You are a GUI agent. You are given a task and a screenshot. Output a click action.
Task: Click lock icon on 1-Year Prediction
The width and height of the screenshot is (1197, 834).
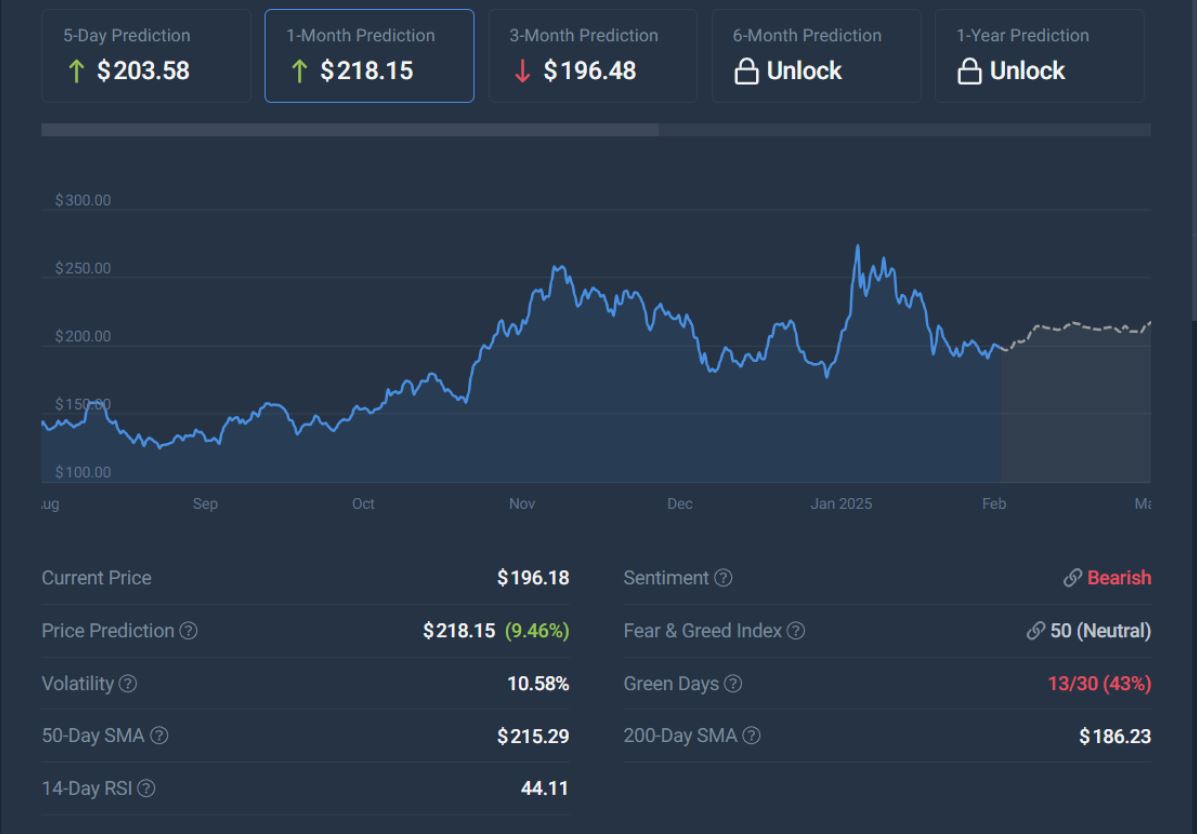click(x=969, y=72)
